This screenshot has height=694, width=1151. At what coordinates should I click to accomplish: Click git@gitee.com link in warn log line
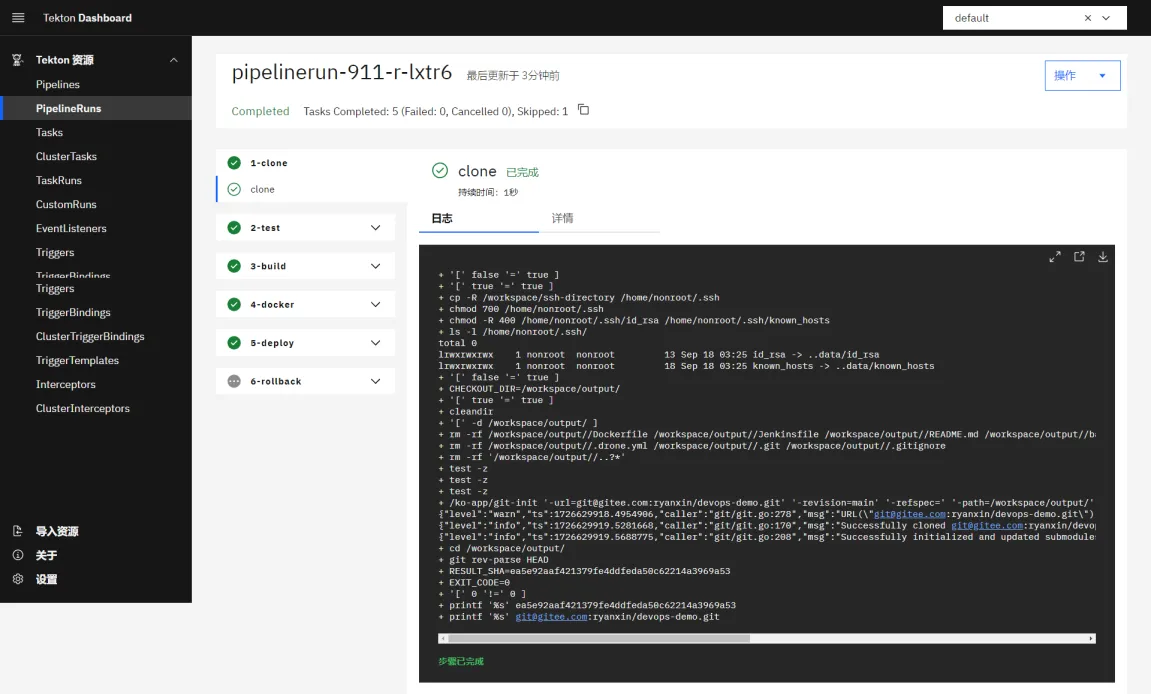(x=909, y=514)
